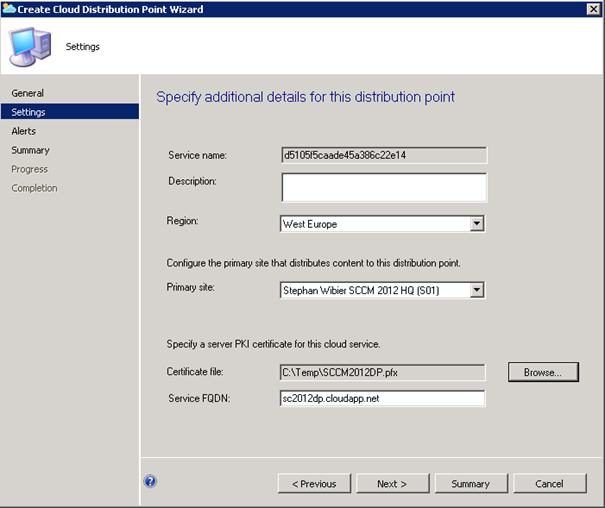The image size is (605, 508).
Task: Browse for a PKI certificate file
Action: 543,372
